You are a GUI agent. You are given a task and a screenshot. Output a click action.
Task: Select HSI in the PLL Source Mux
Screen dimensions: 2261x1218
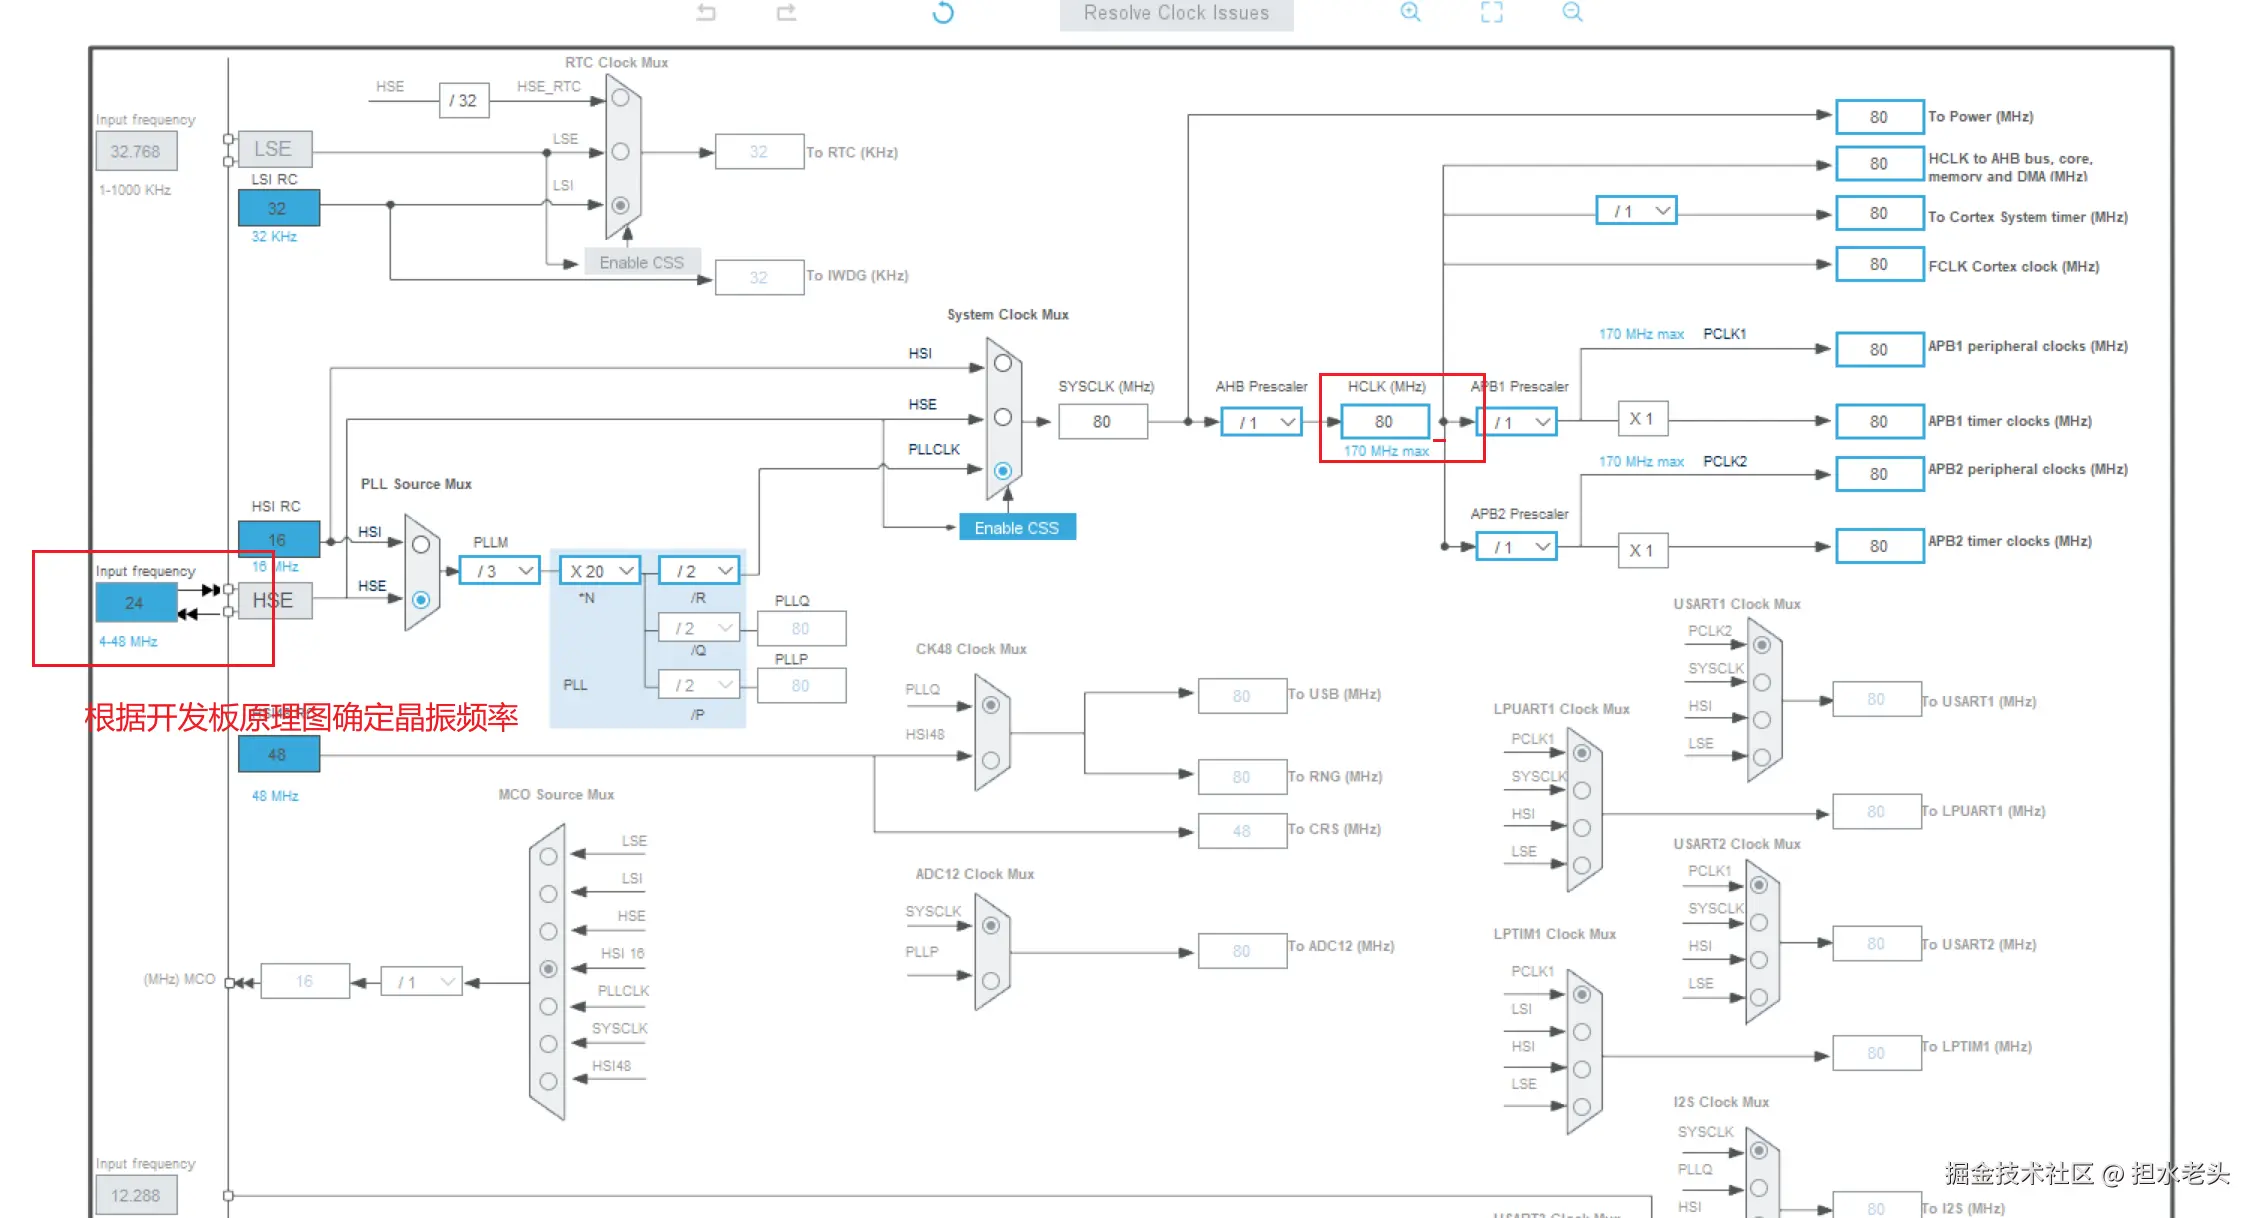(421, 545)
